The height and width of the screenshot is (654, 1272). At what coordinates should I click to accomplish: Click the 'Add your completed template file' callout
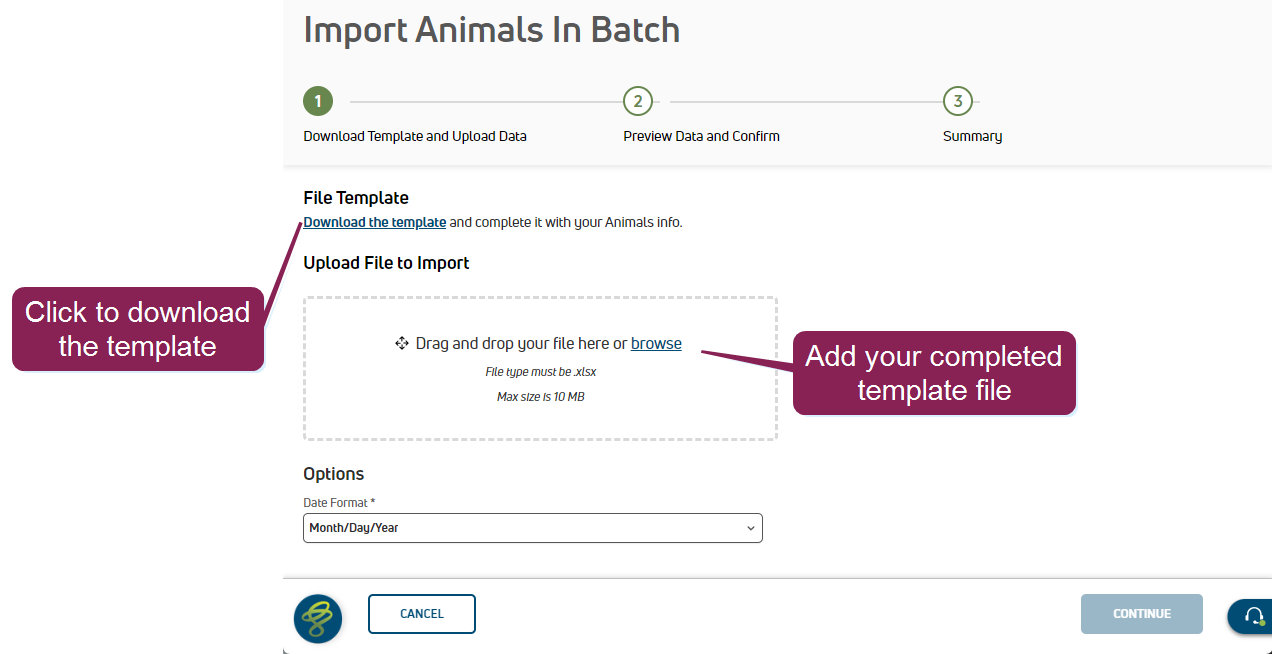click(934, 373)
